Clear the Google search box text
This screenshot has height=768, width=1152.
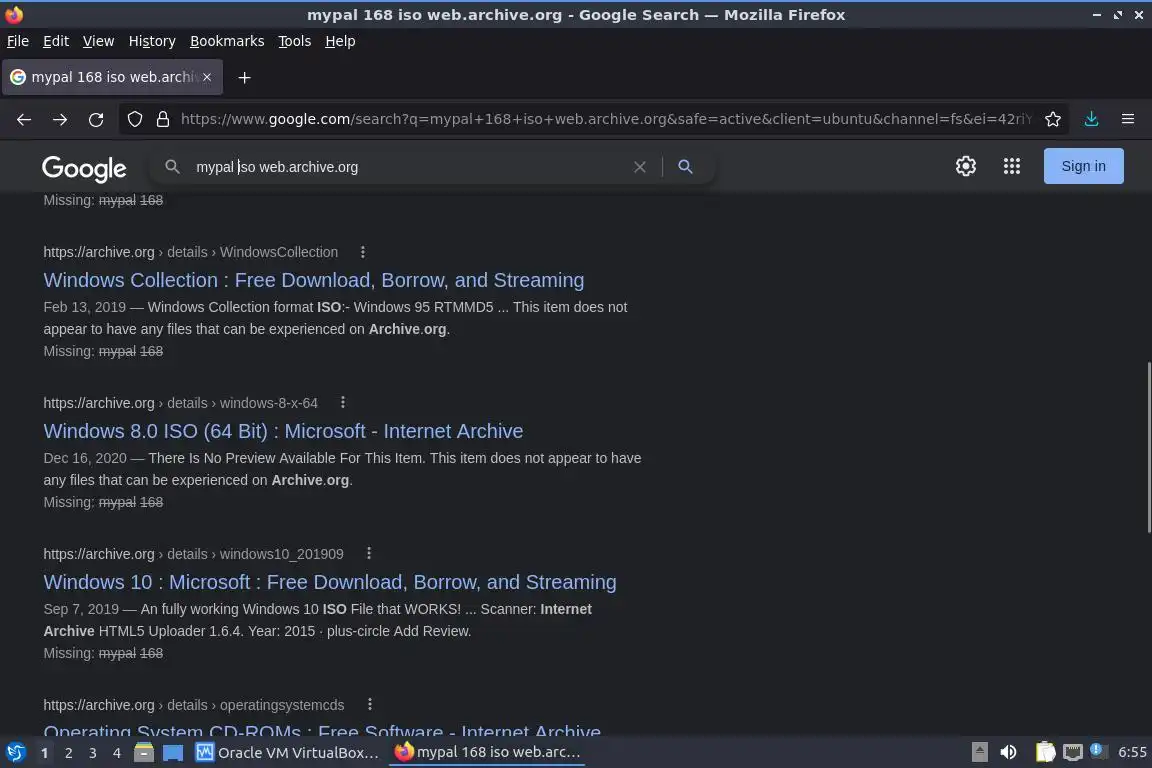coord(640,167)
